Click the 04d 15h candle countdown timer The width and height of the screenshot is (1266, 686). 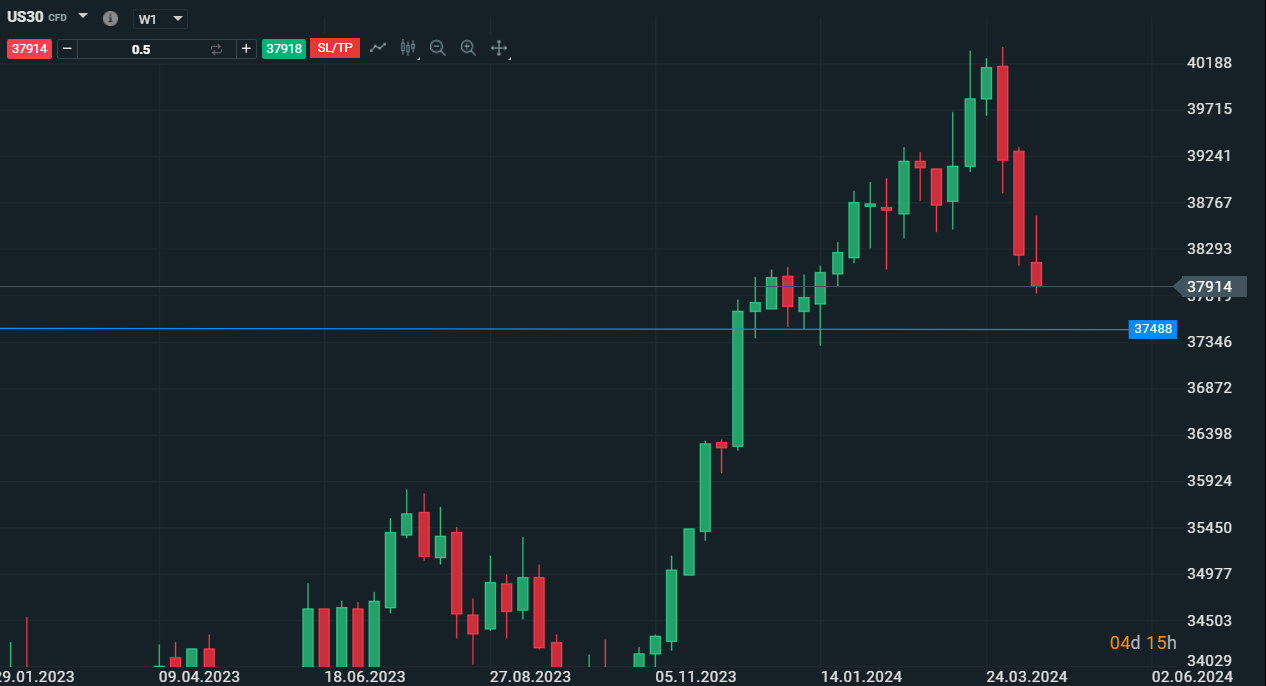[x=1143, y=642]
